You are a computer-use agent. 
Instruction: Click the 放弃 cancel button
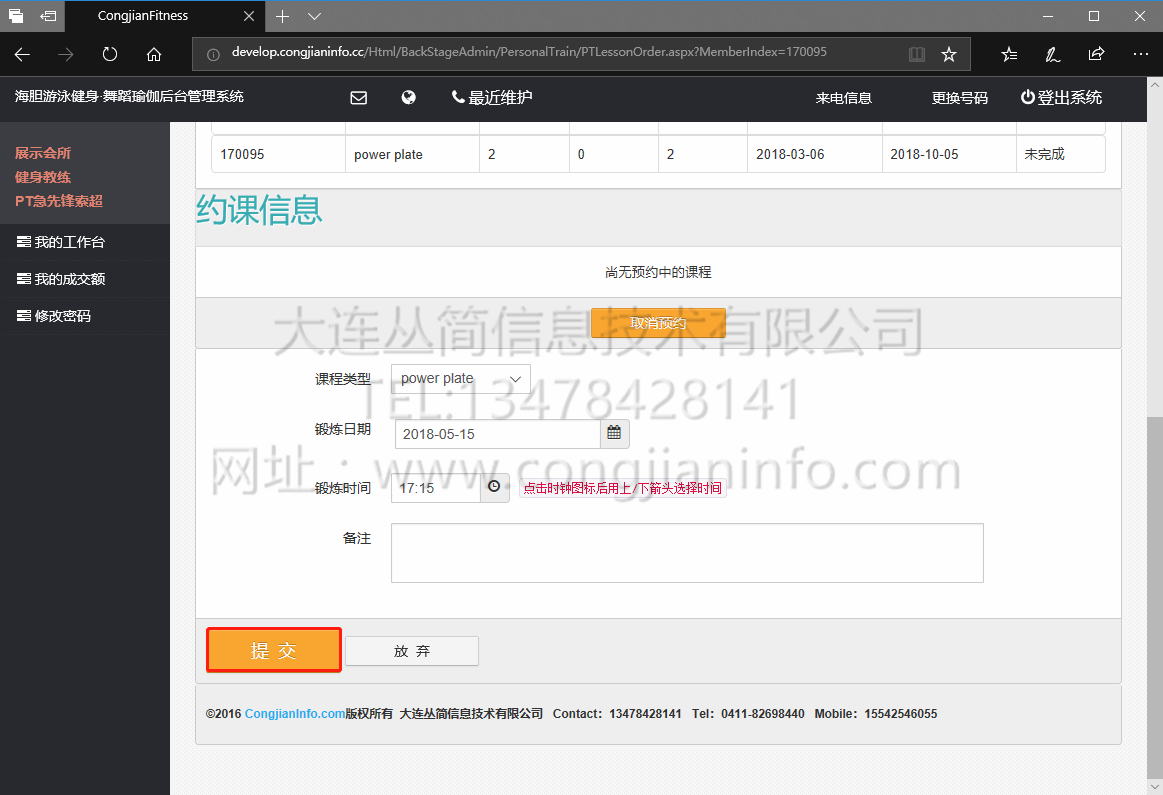pos(412,651)
